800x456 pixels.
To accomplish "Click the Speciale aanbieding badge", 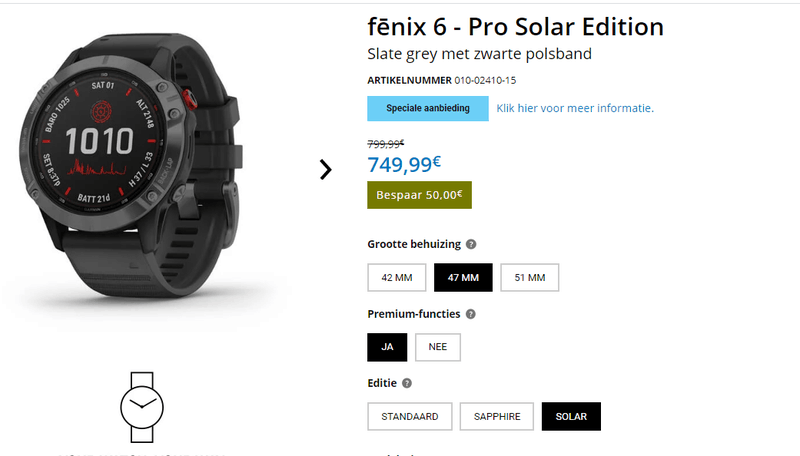I will (428, 108).
